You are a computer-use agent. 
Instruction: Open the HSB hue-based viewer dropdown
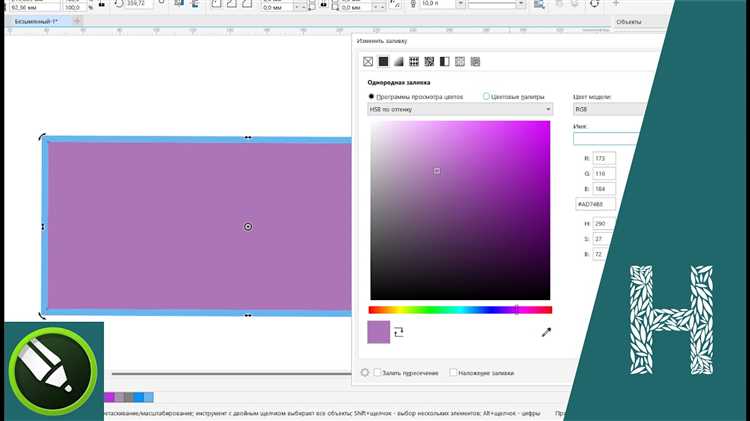coord(460,110)
